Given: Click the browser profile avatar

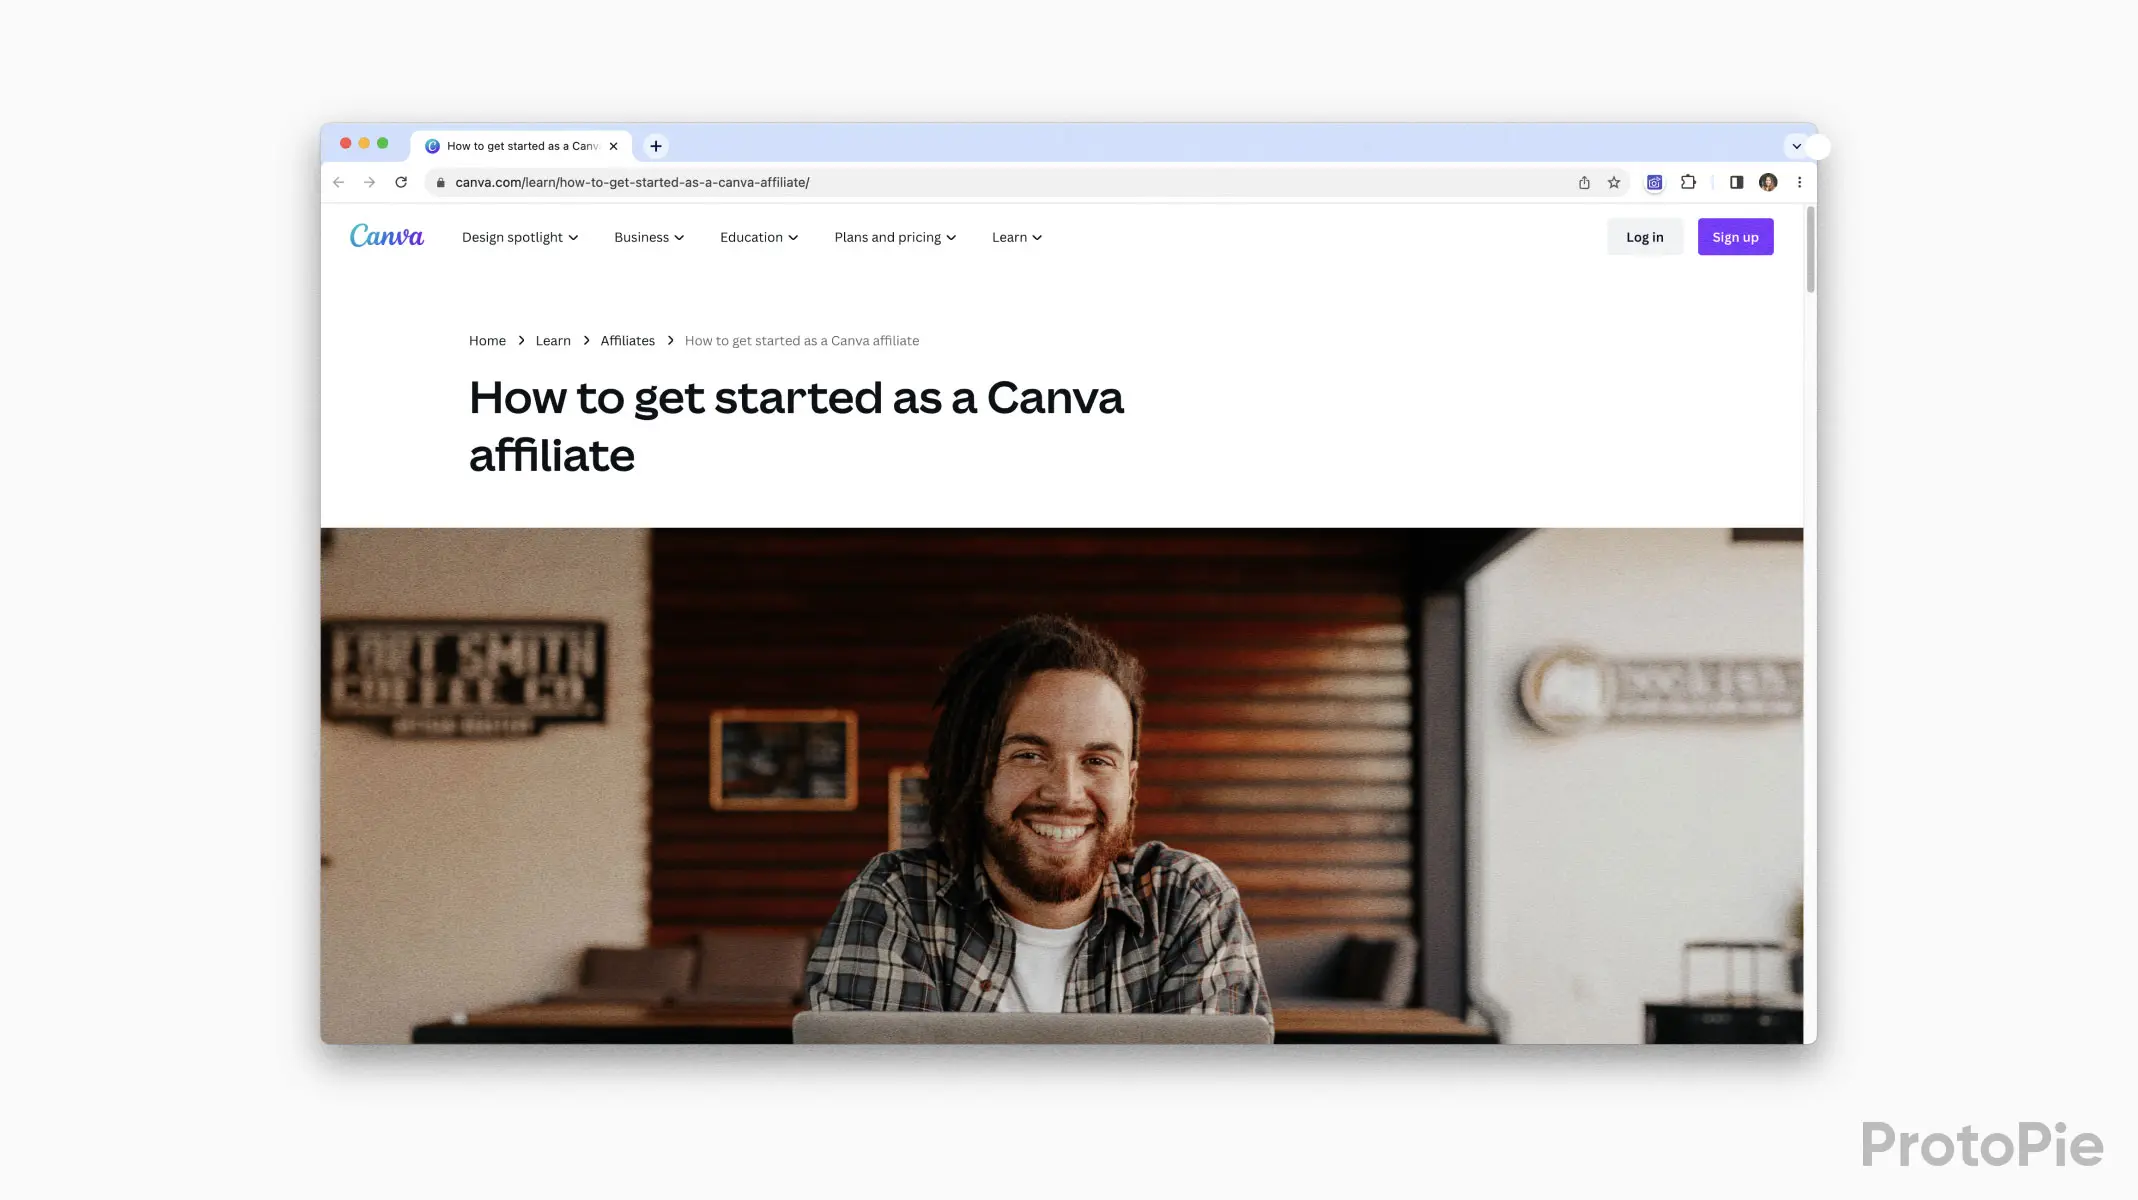Looking at the screenshot, I should tap(1768, 182).
